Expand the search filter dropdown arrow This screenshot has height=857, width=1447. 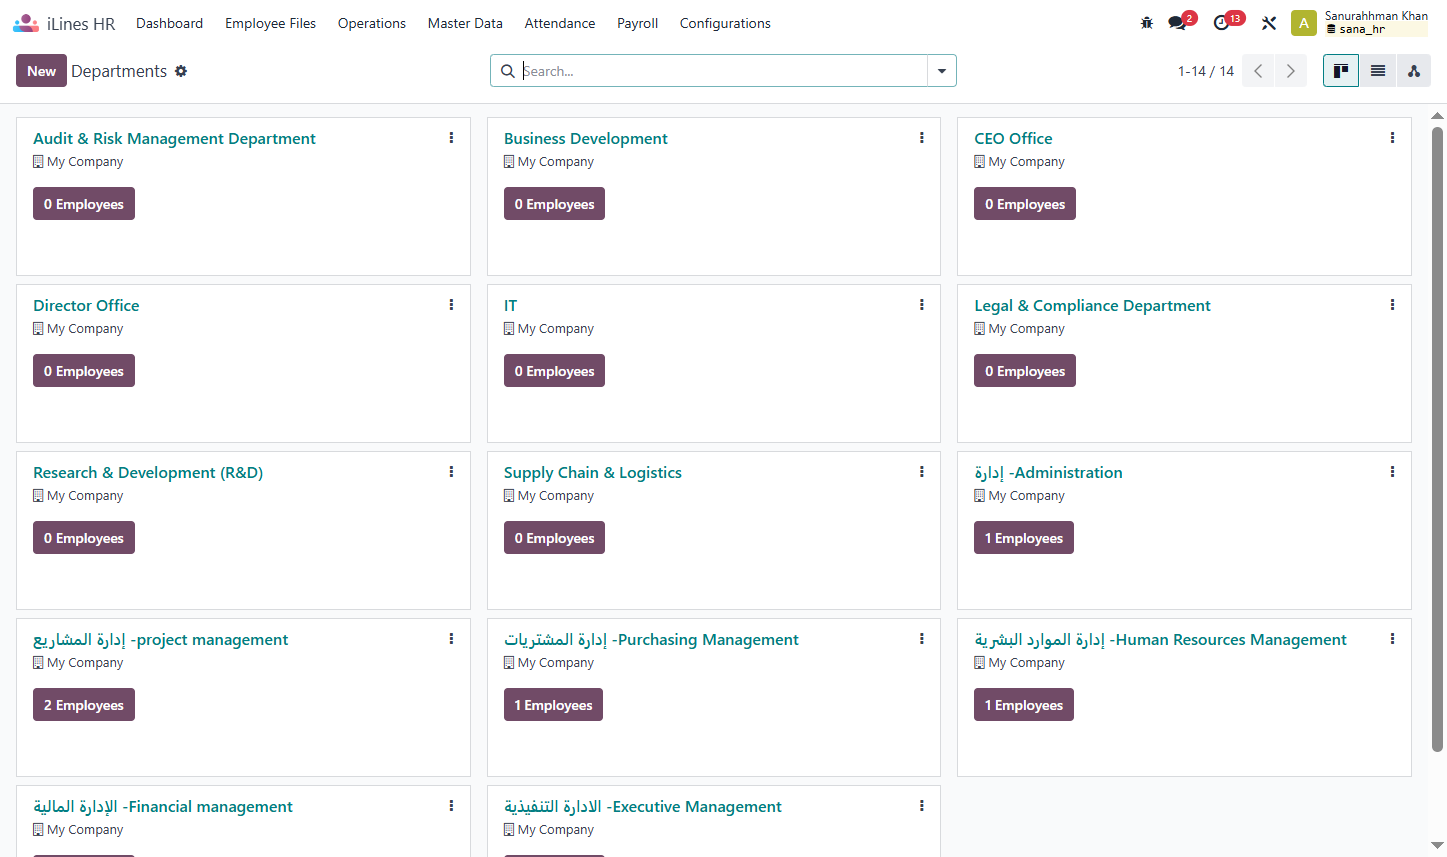pyautogui.click(x=942, y=71)
